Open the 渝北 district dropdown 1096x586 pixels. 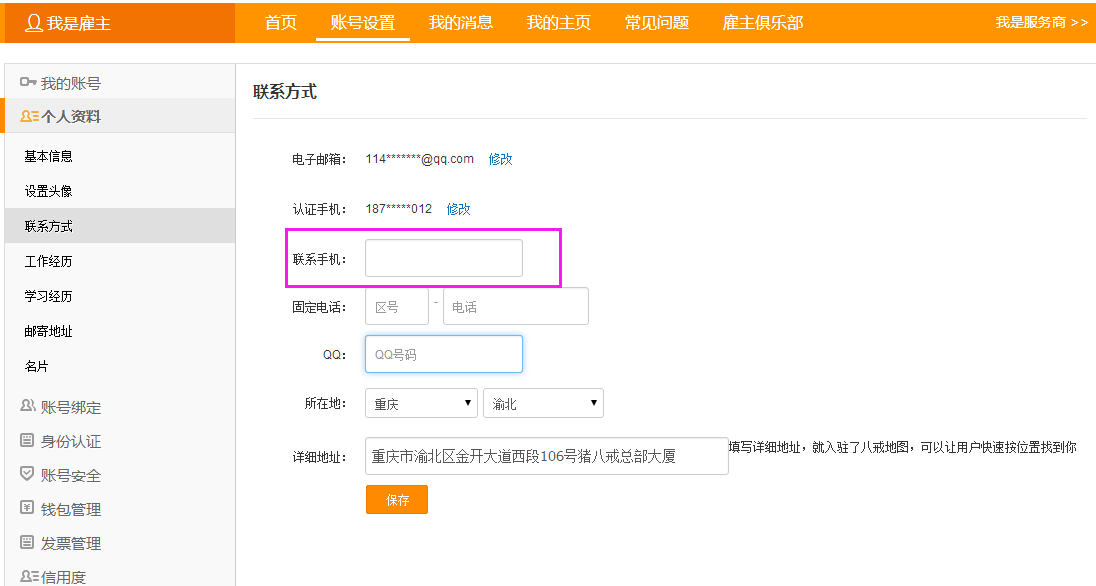point(543,403)
